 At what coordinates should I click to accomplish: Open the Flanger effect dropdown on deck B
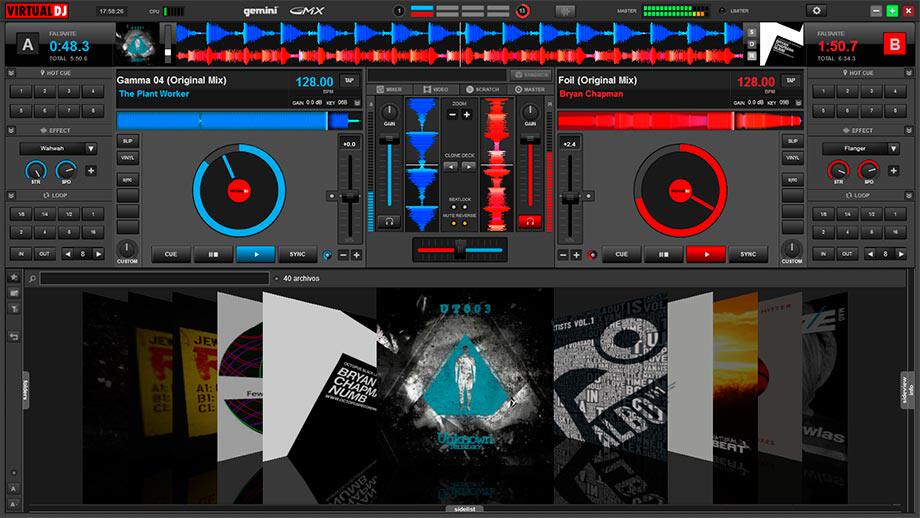coord(893,148)
